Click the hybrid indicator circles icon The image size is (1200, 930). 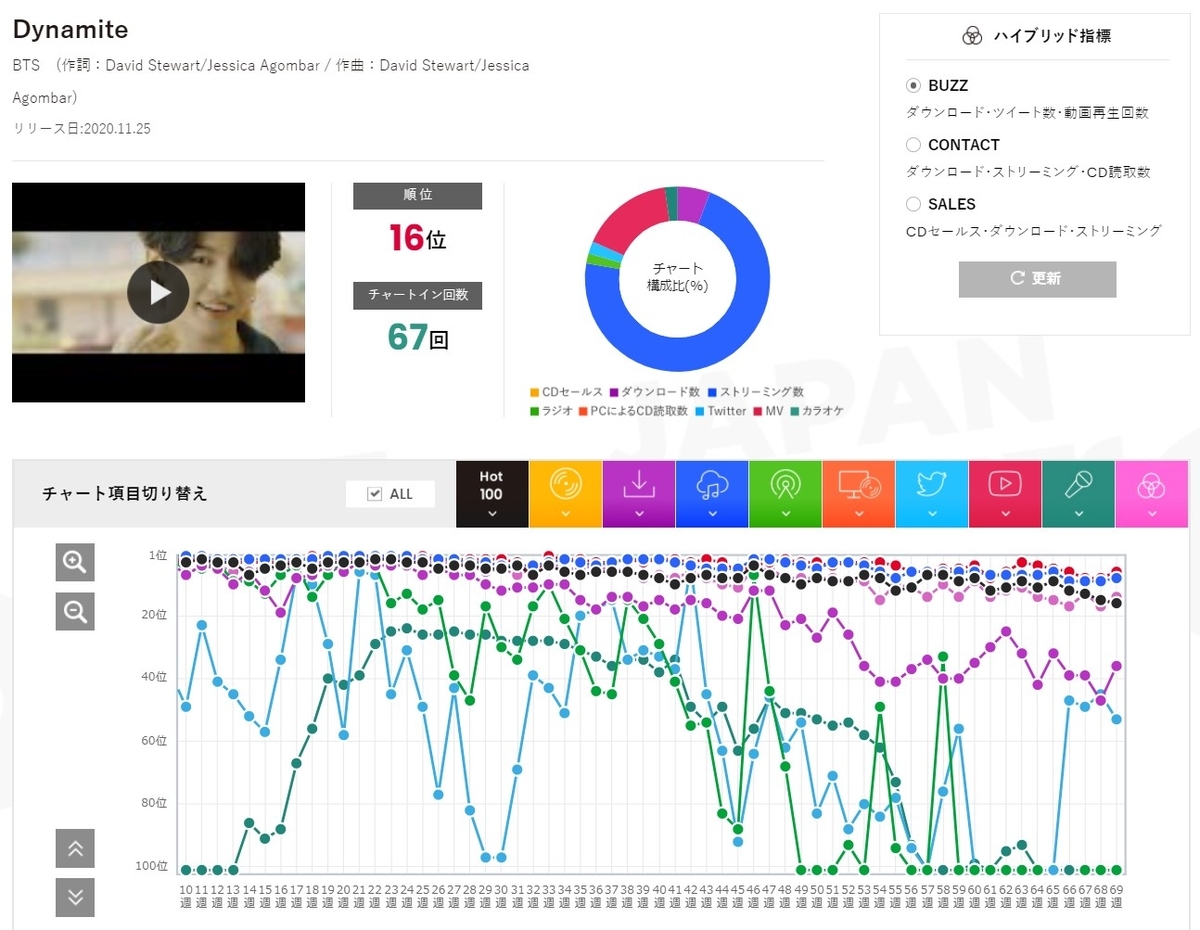971,36
